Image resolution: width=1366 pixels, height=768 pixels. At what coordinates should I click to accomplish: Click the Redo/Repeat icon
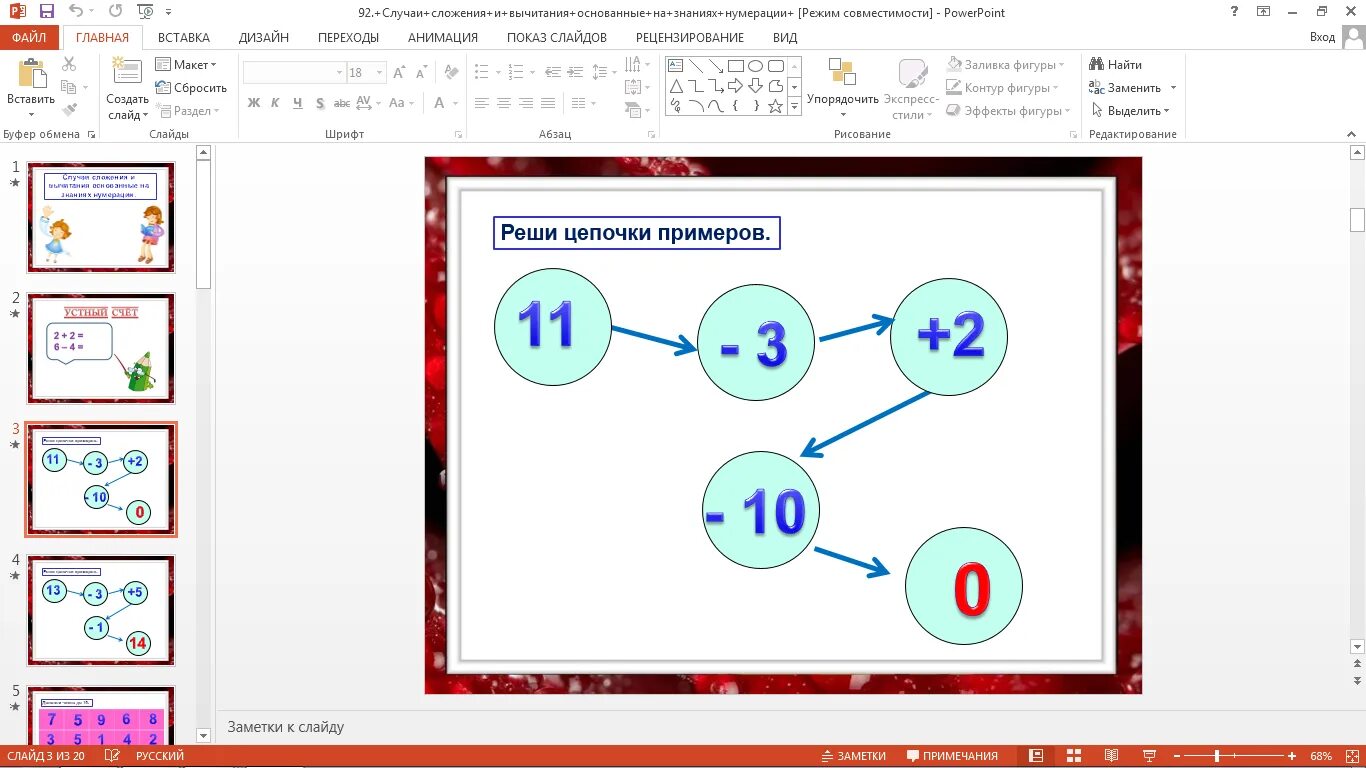[115, 12]
